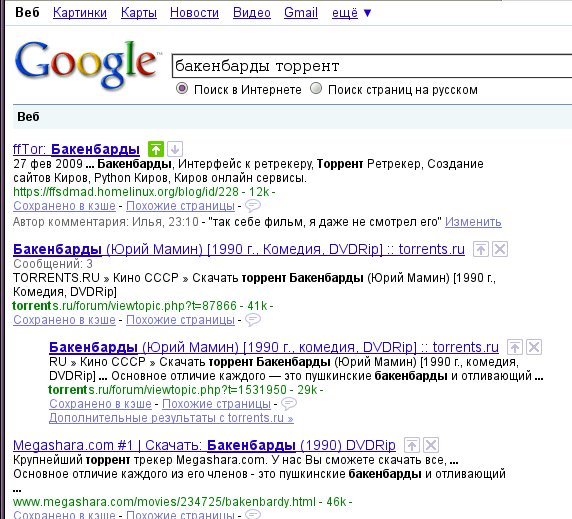Click the search box with 'бакенбарды торрент'
Image resolution: width=572 pixels, height=519 pixels.
point(372,66)
